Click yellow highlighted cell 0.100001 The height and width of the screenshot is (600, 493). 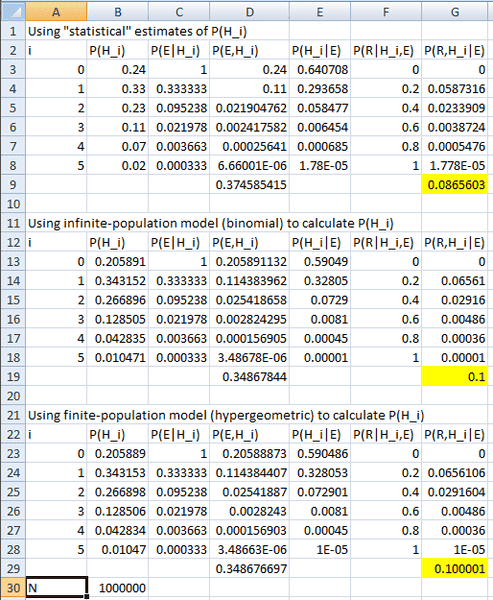[455, 569]
